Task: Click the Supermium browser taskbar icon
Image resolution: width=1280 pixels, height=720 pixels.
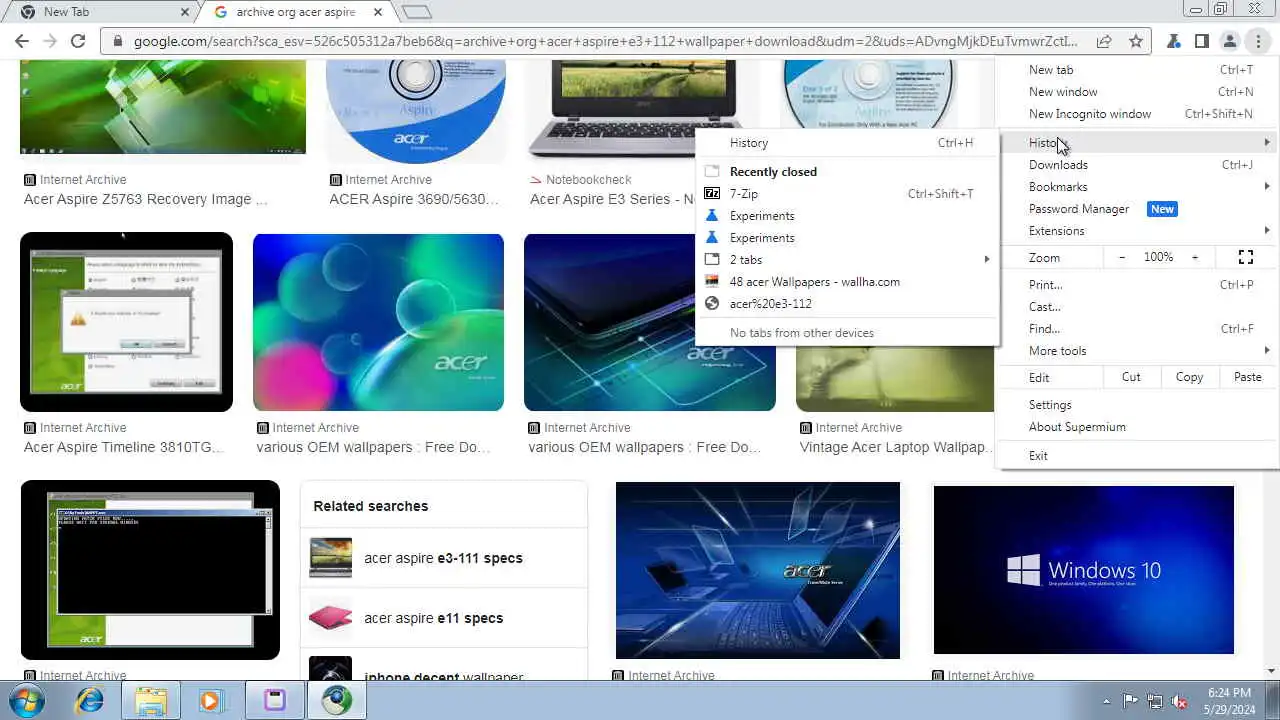Action: point(337,700)
